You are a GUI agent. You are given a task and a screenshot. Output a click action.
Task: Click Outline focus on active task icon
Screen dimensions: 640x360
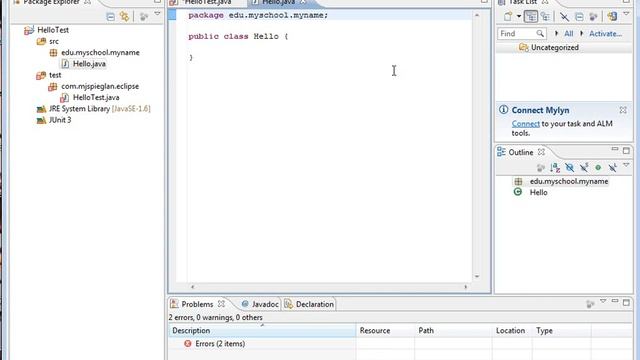point(540,167)
